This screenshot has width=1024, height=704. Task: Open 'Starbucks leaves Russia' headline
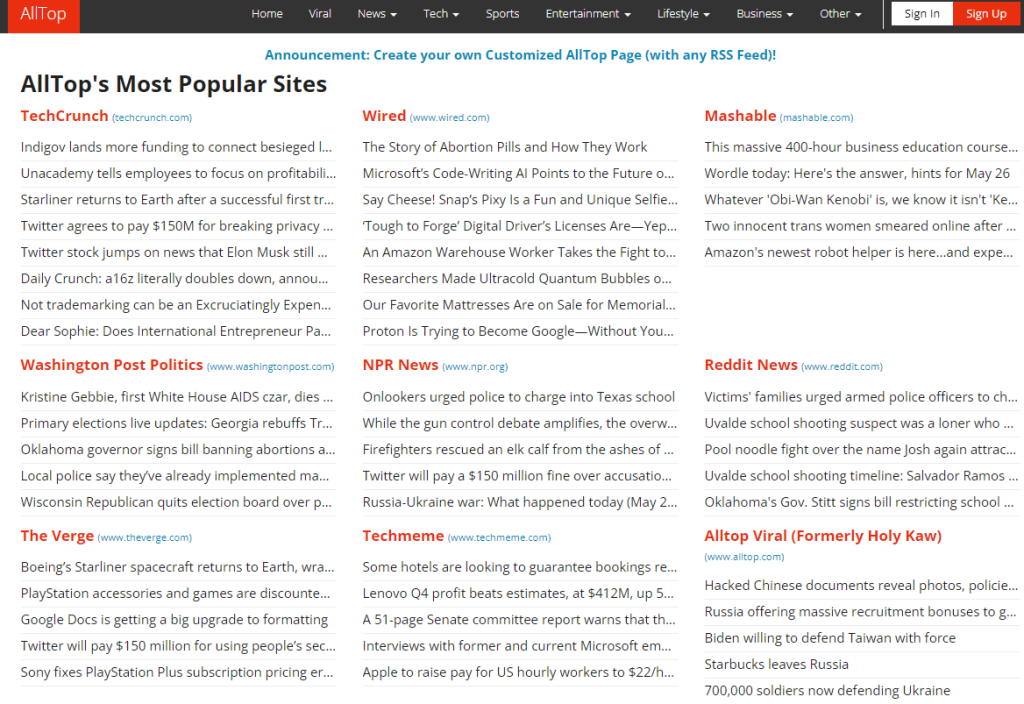(x=776, y=664)
